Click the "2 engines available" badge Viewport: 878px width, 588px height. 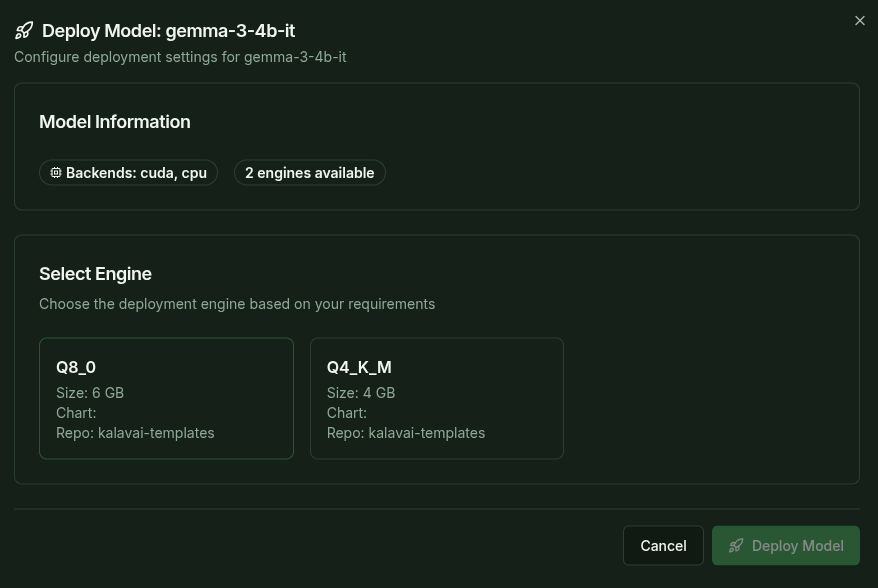pos(309,173)
